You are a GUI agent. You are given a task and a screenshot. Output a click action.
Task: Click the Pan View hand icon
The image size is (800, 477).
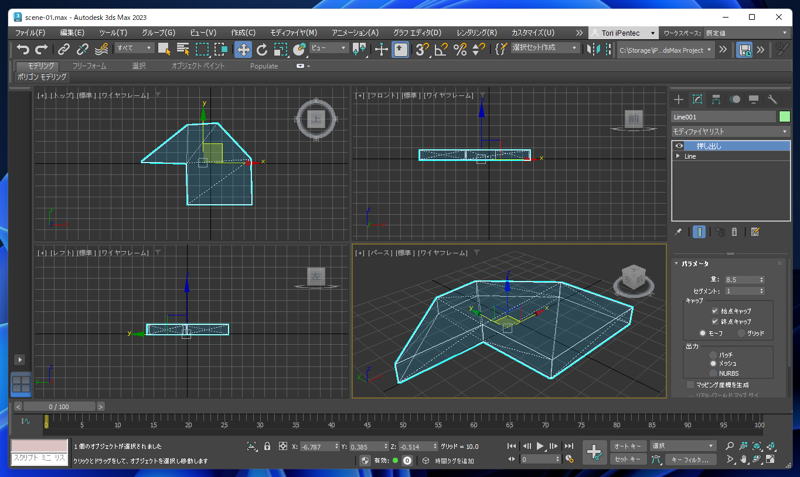click(x=743, y=459)
